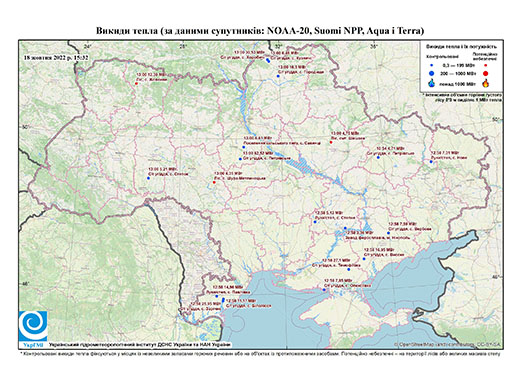Click red marker labeled 12.39 MW
Viewport: 520px width, 368px height.
[136, 84]
